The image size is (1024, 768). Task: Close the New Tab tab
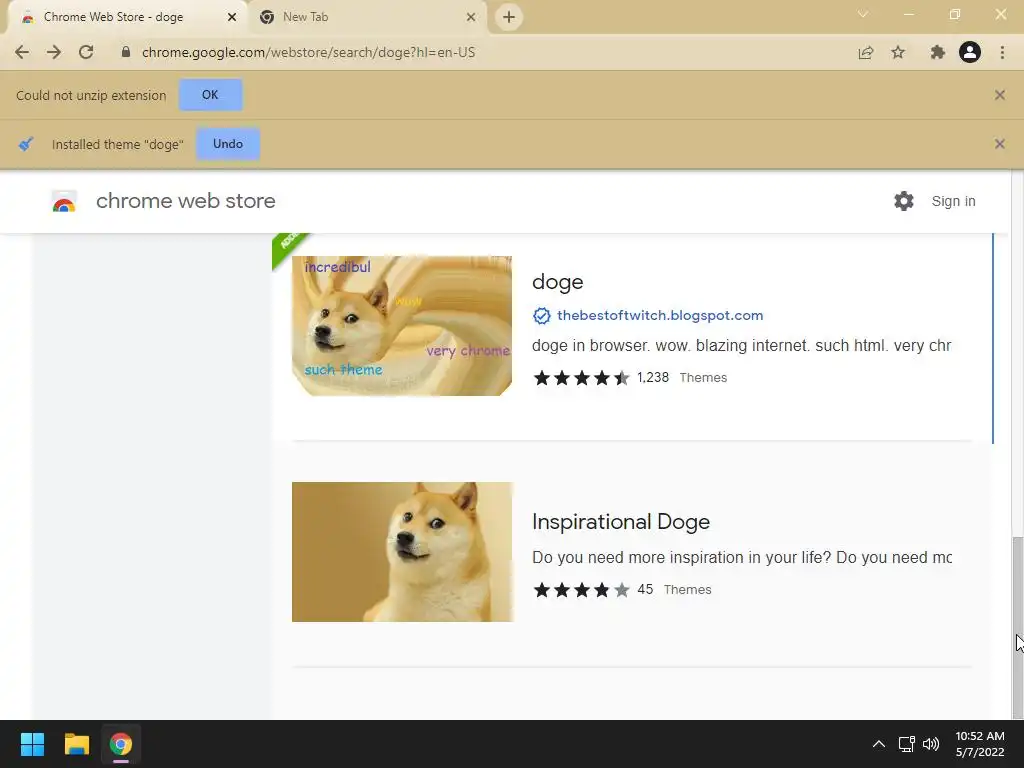coord(471,17)
